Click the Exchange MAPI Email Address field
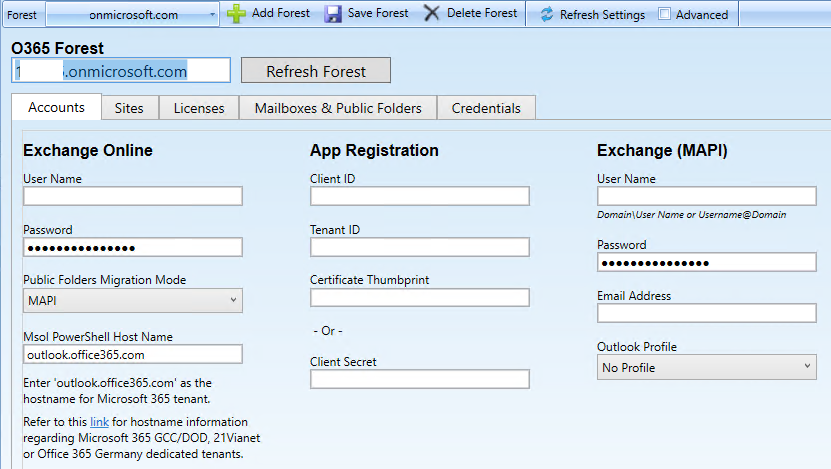The width and height of the screenshot is (831, 469). click(706, 313)
